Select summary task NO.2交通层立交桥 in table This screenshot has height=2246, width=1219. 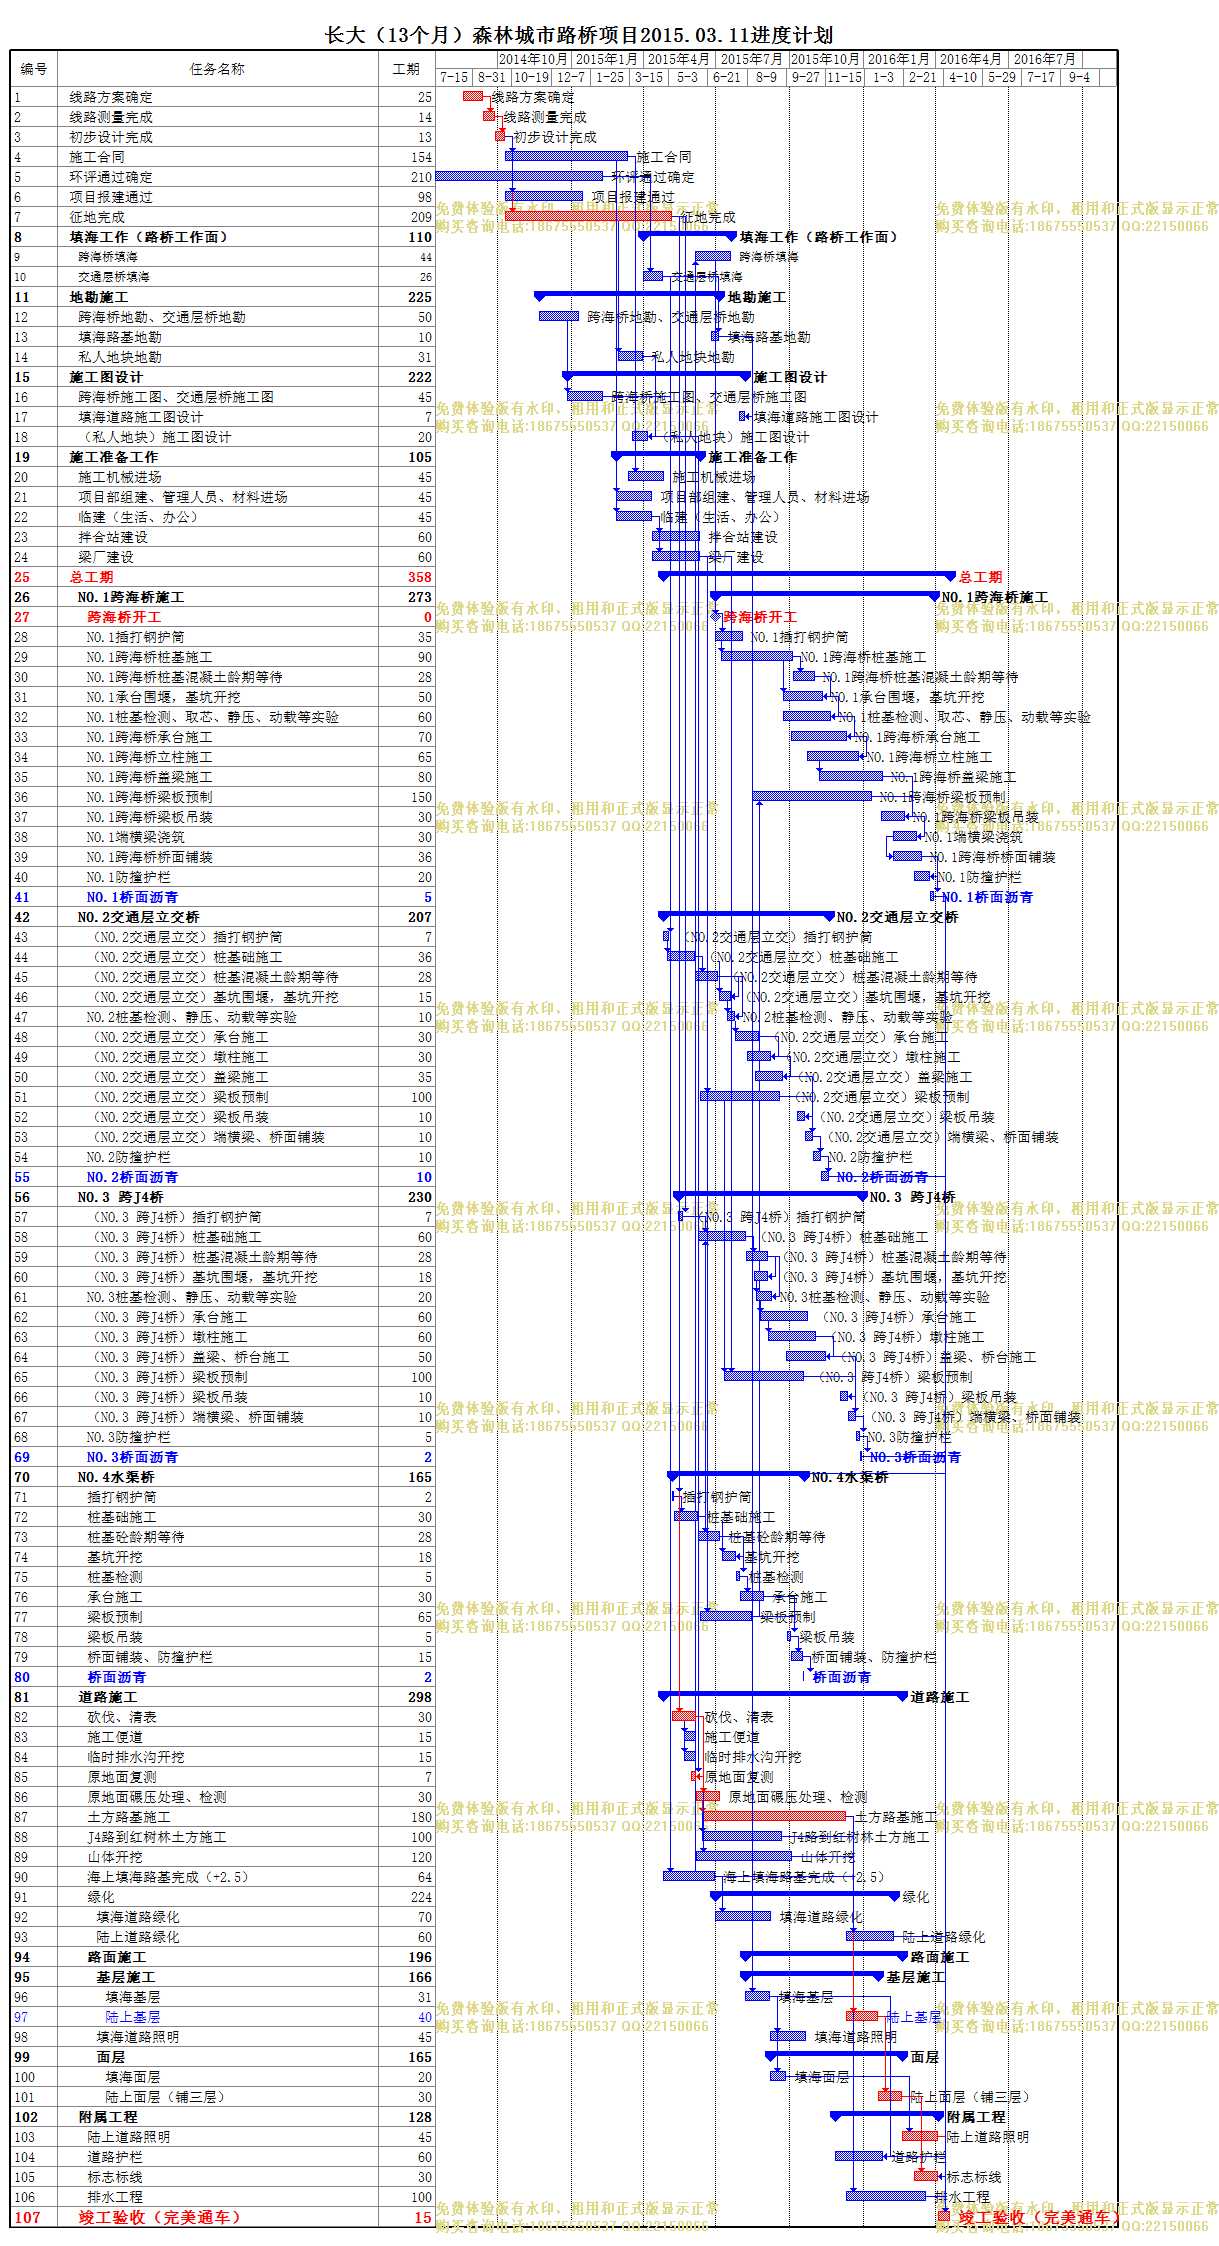coord(222,917)
